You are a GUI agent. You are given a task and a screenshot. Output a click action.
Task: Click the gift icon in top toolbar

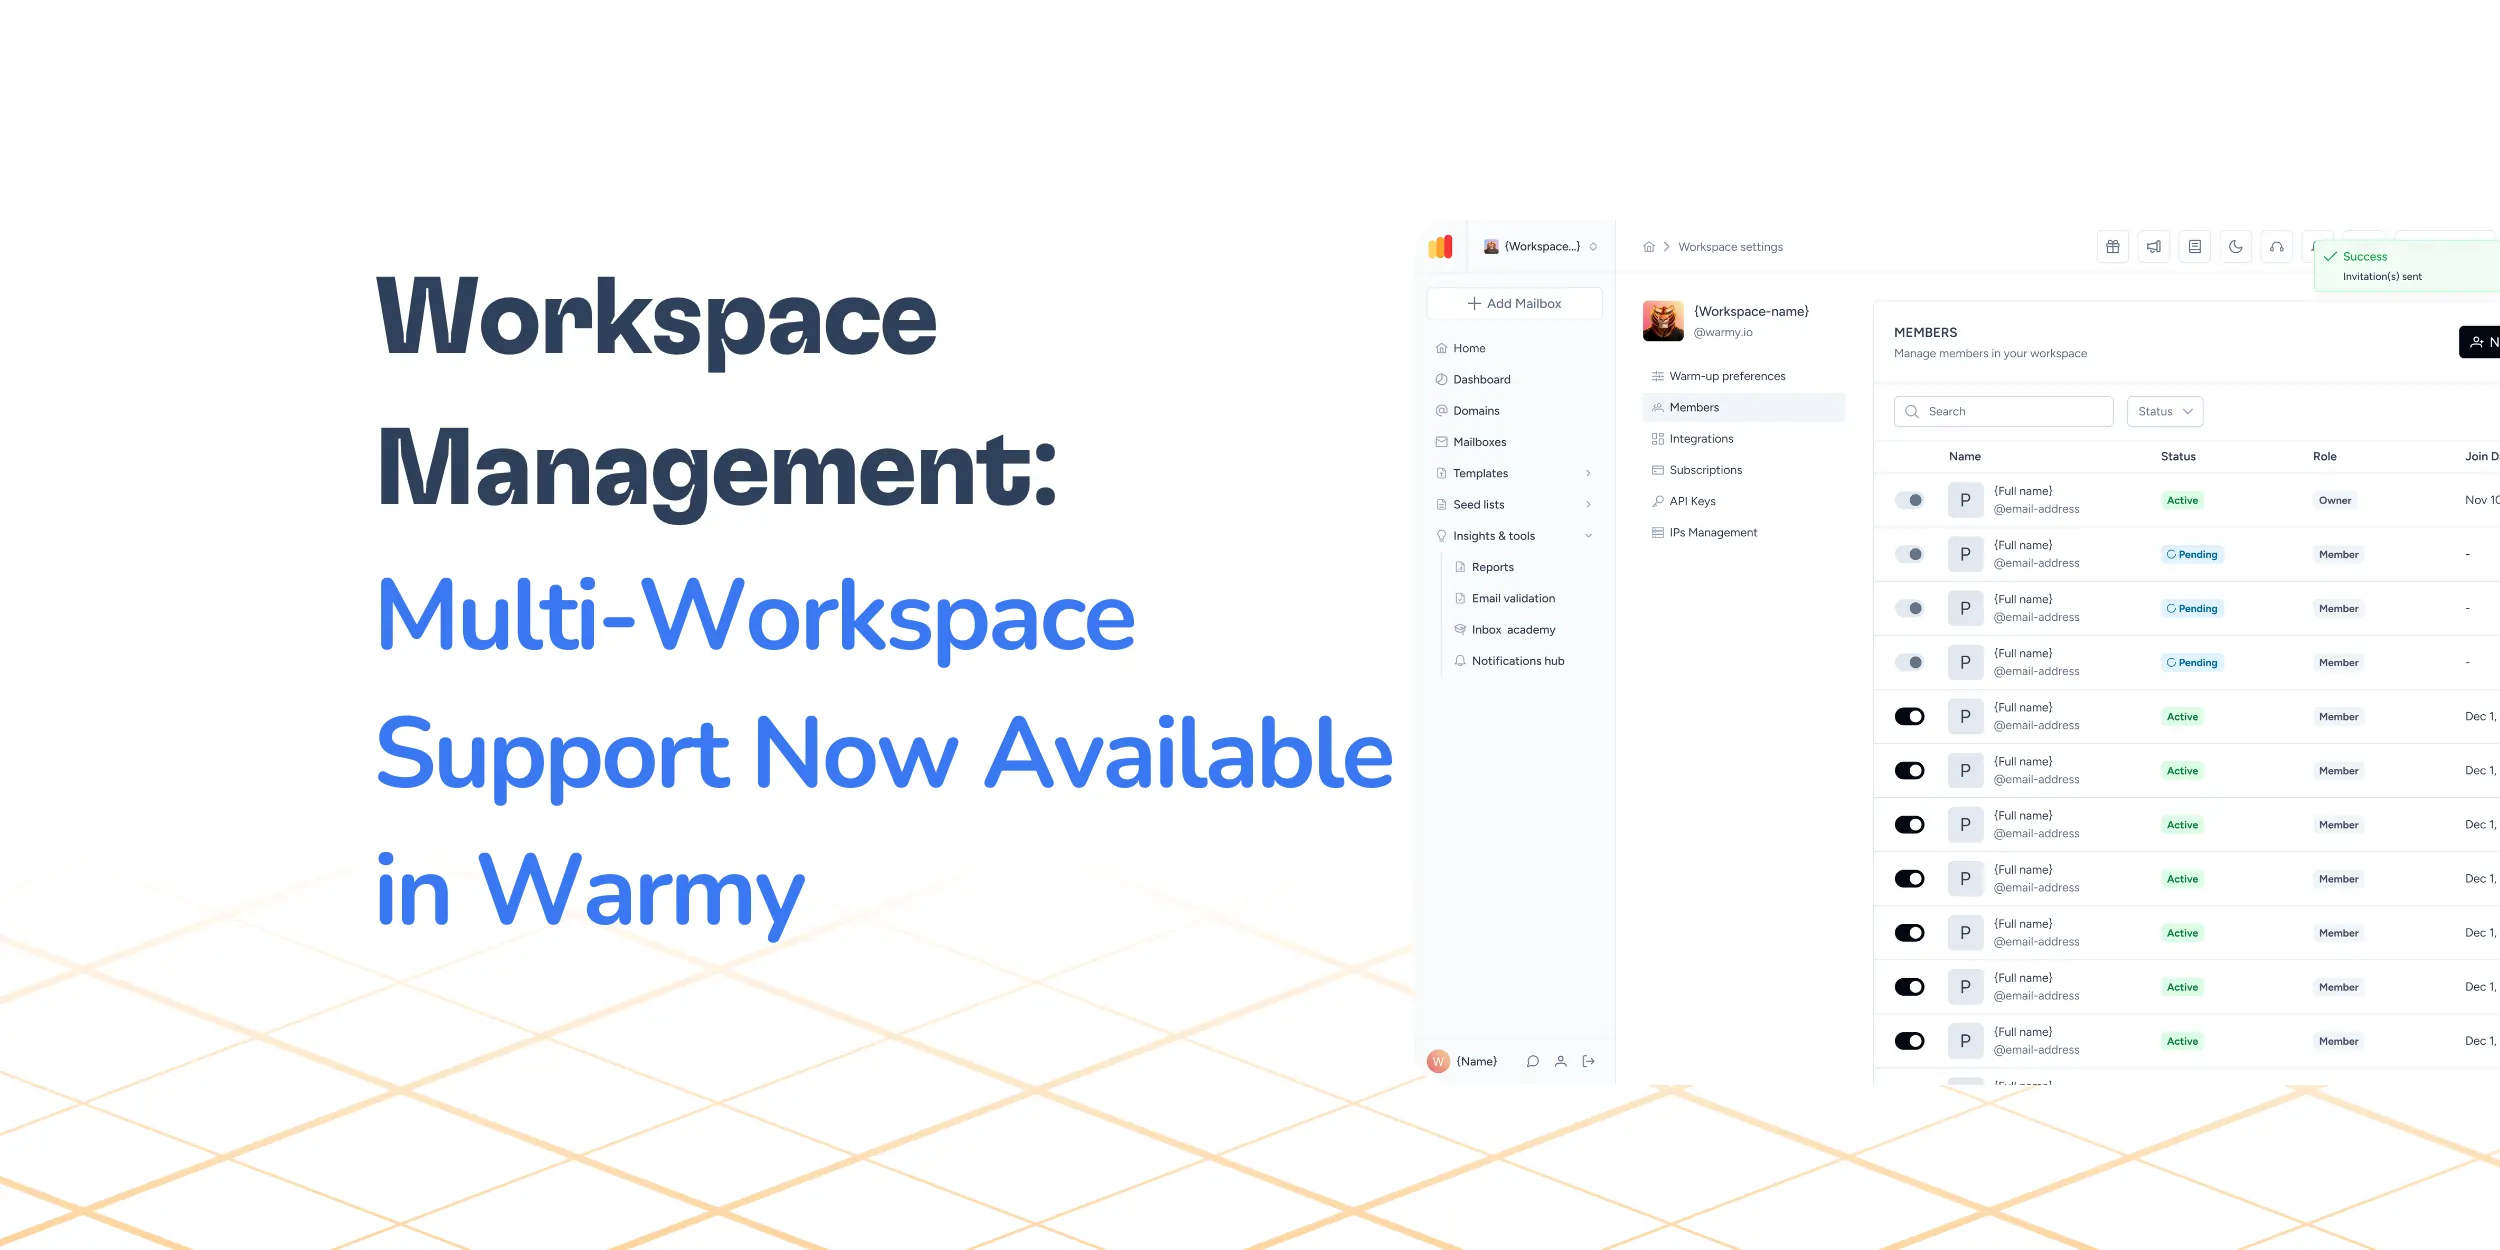coord(2112,247)
